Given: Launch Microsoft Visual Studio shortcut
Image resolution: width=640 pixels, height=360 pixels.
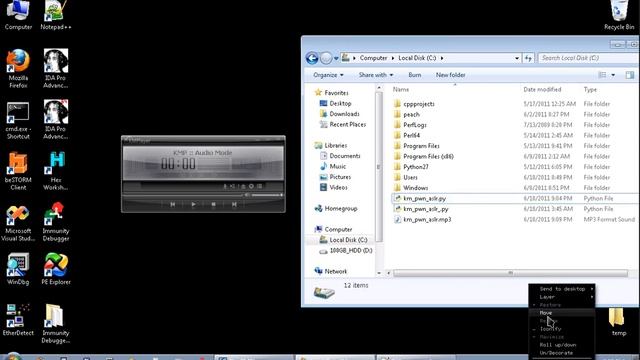Looking at the screenshot, I should tap(18, 223).
